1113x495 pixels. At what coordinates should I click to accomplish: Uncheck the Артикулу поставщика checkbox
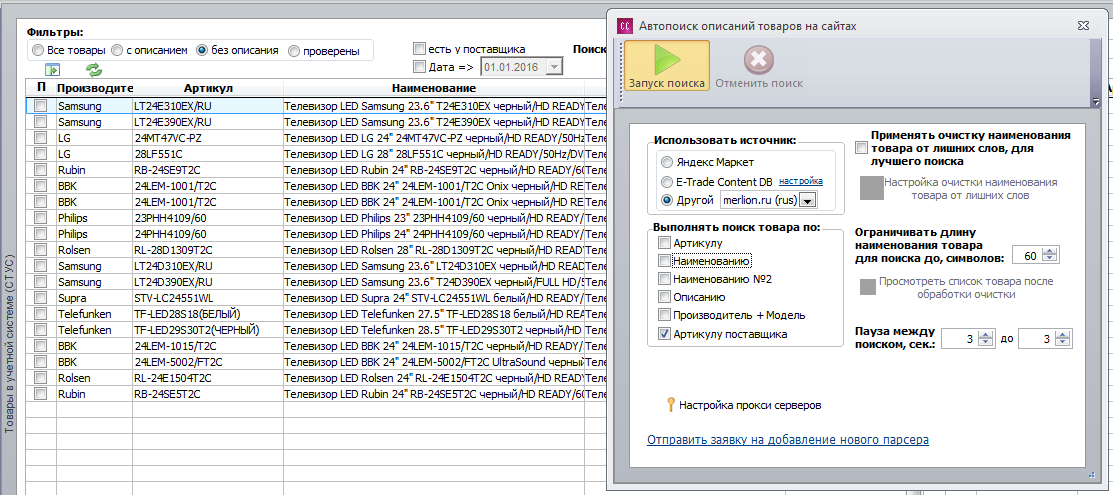pos(664,334)
